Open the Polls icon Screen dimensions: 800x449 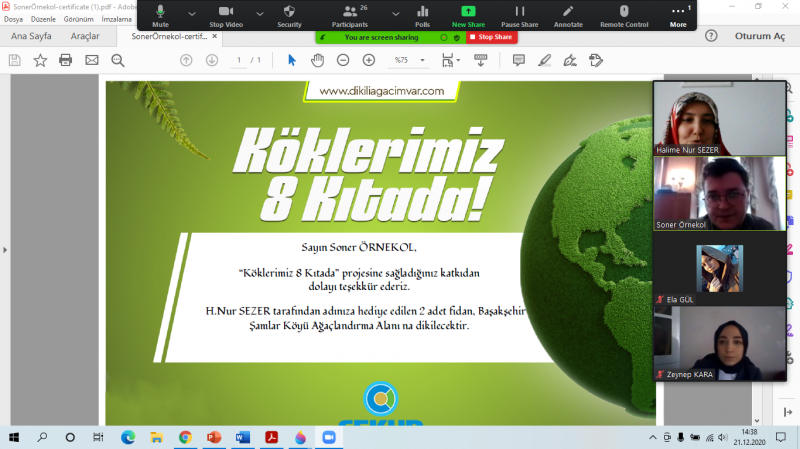click(x=420, y=14)
